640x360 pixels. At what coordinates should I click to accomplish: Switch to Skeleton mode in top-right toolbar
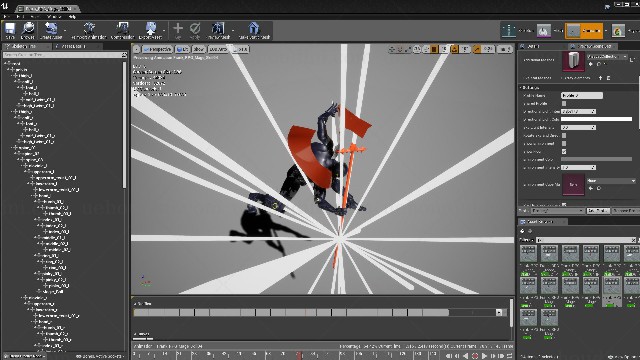tap(509, 30)
